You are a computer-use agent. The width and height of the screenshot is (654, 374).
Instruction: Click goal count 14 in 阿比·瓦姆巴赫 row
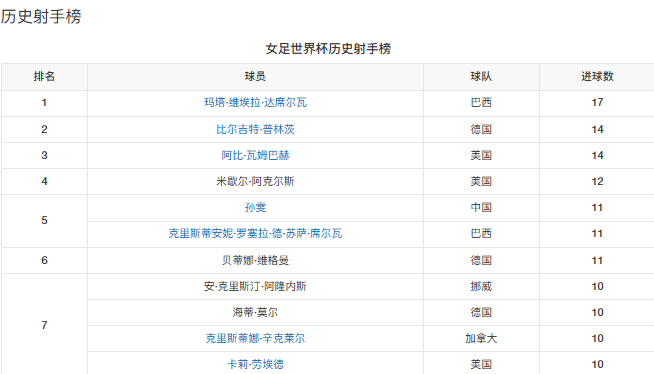(x=597, y=156)
